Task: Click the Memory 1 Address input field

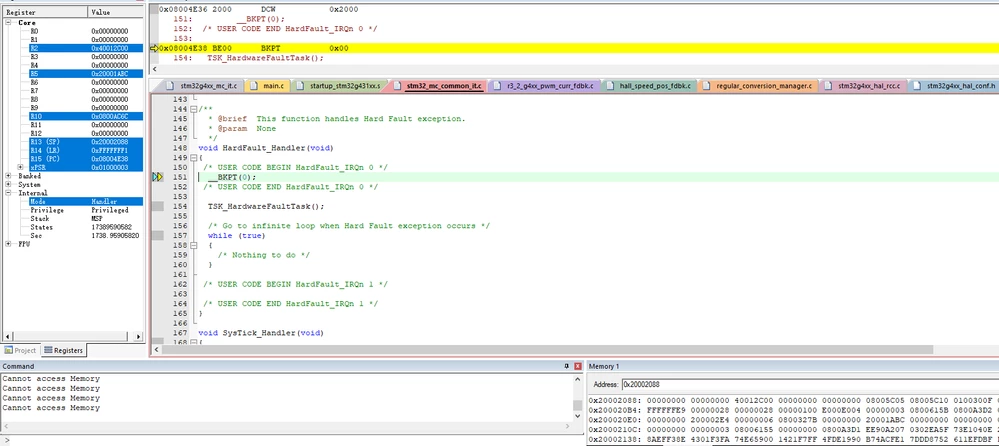Action: [809, 385]
